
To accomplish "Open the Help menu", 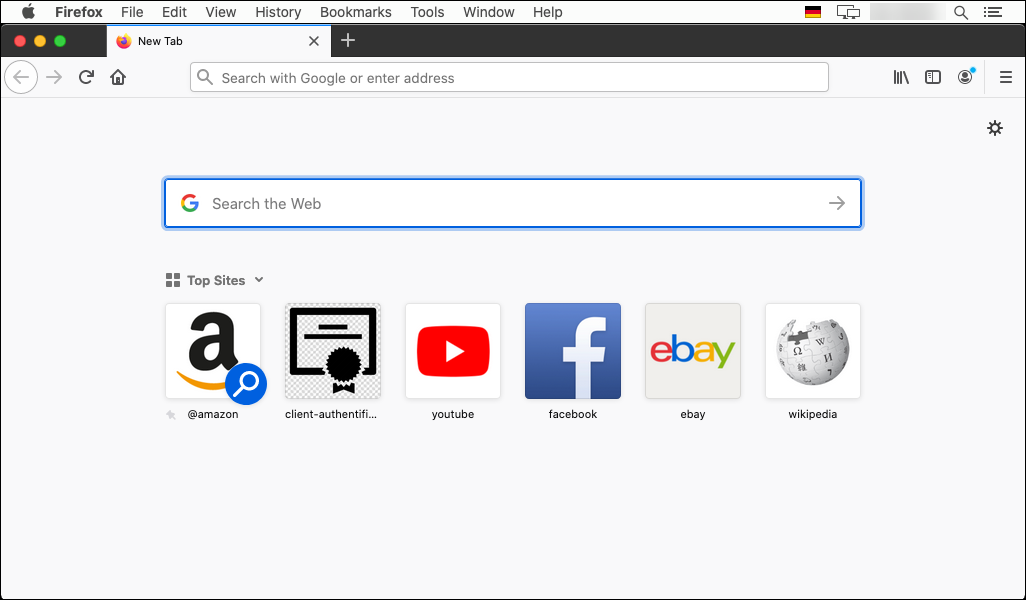I will (x=548, y=12).
